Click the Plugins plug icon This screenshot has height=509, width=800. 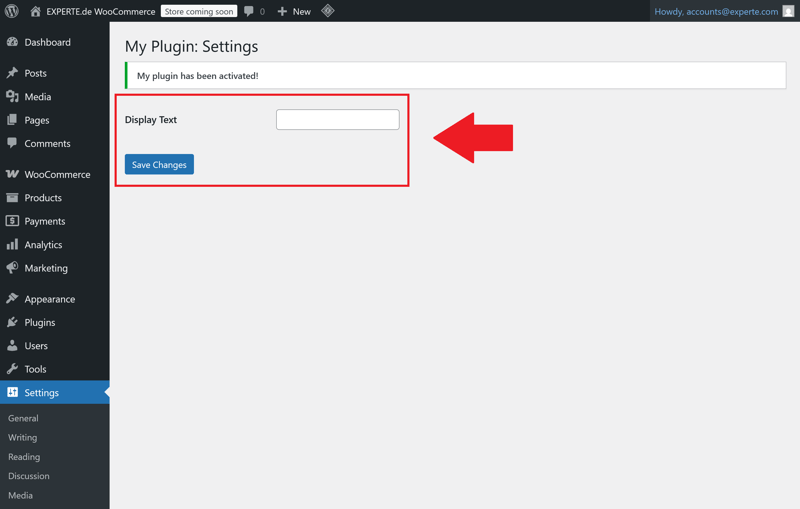click(x=12, y=322)
